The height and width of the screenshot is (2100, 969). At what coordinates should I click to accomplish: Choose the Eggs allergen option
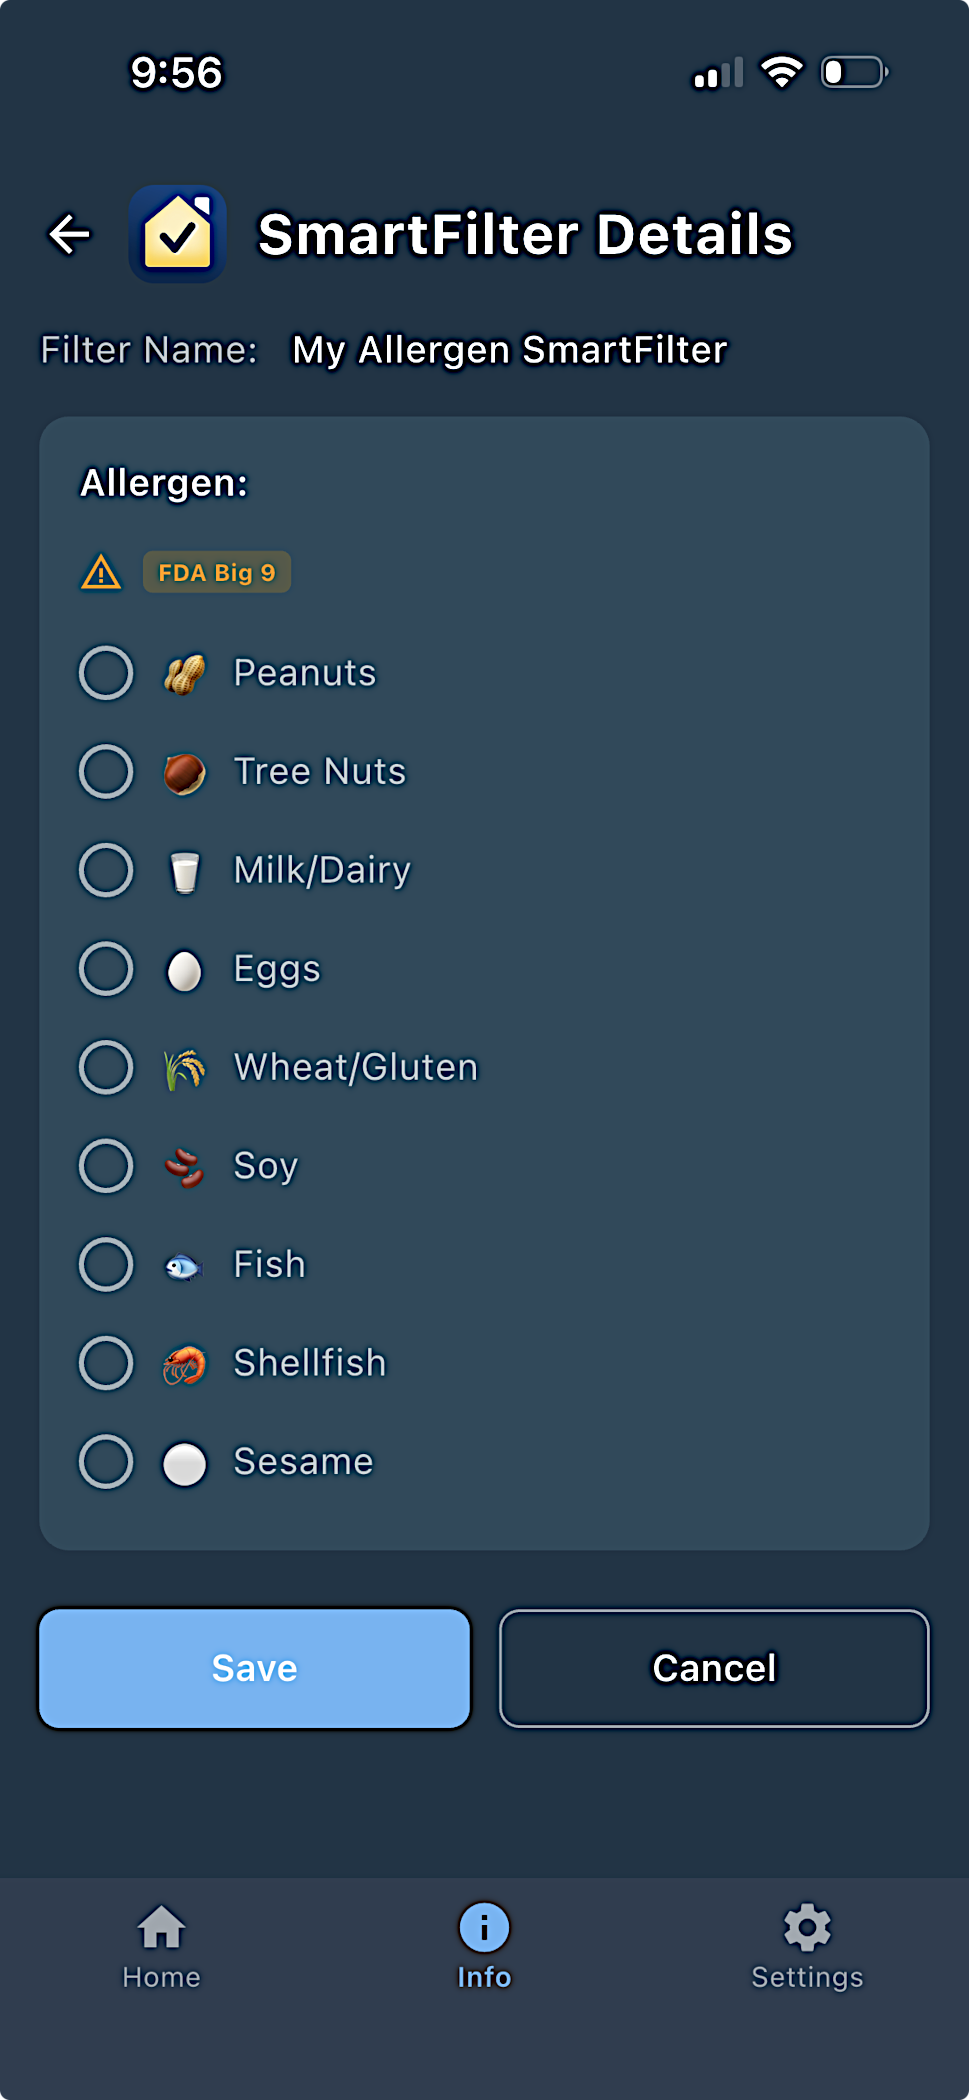[106, 969]
